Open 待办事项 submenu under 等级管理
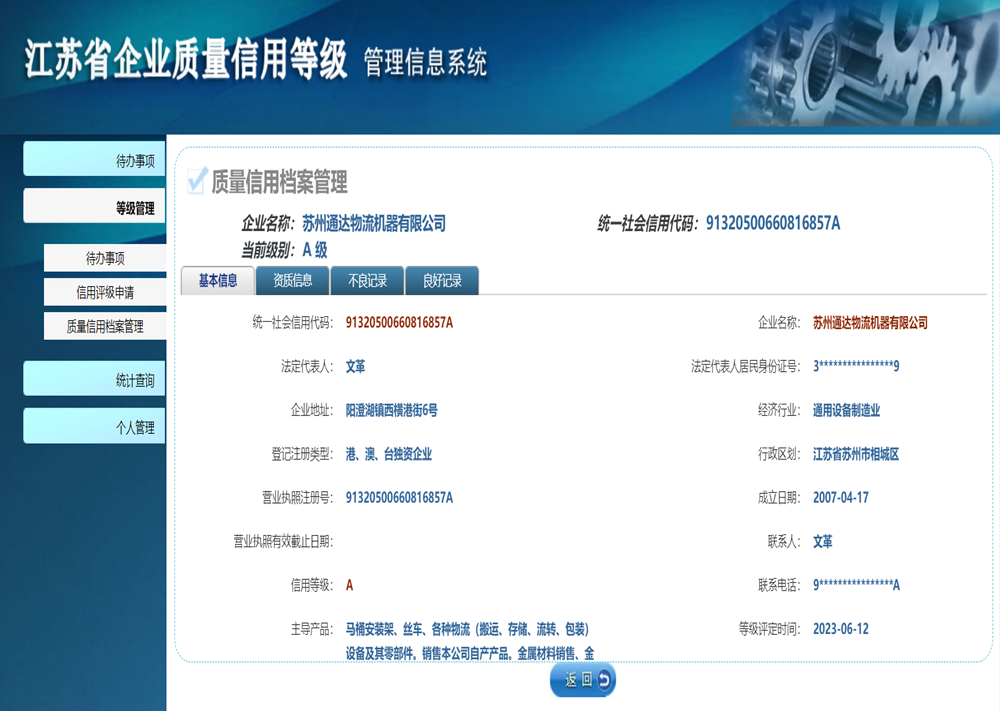 105,258
